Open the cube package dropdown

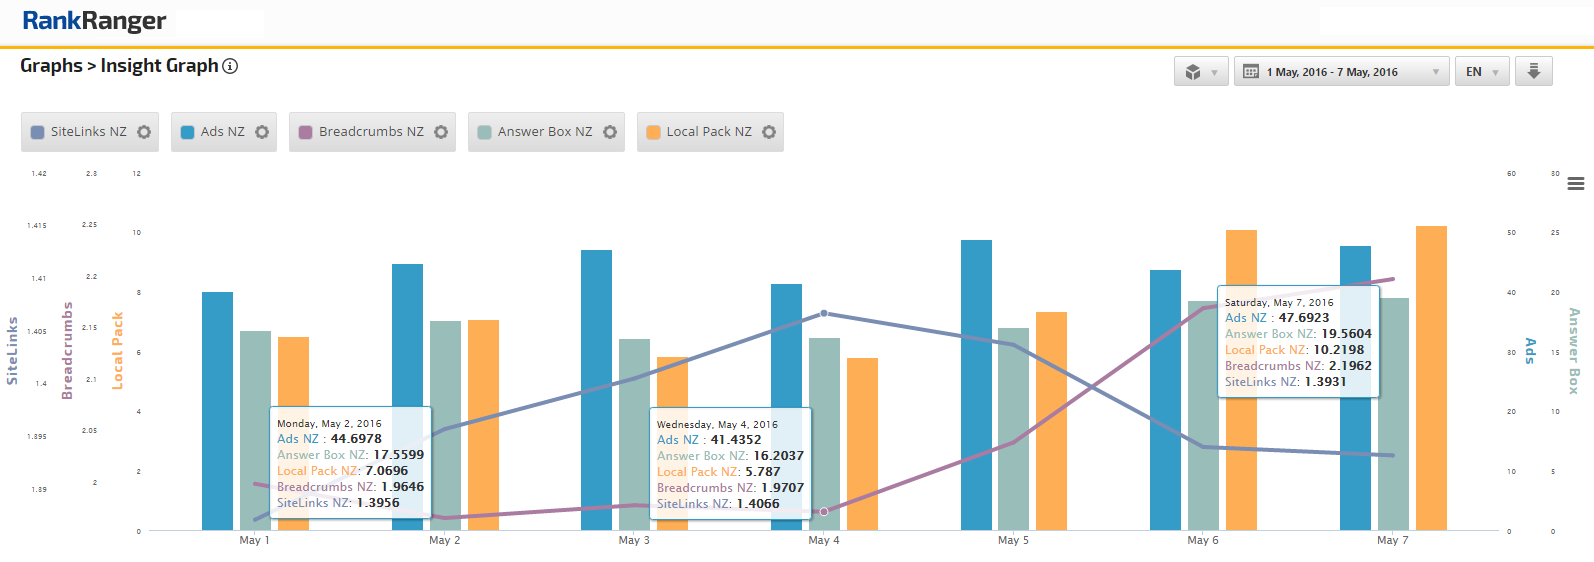pyautogui.click(x=1200, y=72)
